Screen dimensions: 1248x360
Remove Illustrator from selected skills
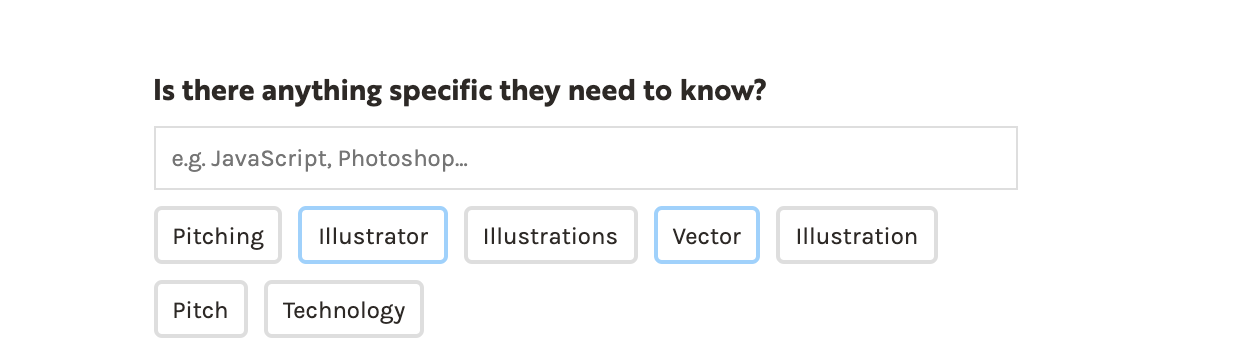(x=373, y=236)
